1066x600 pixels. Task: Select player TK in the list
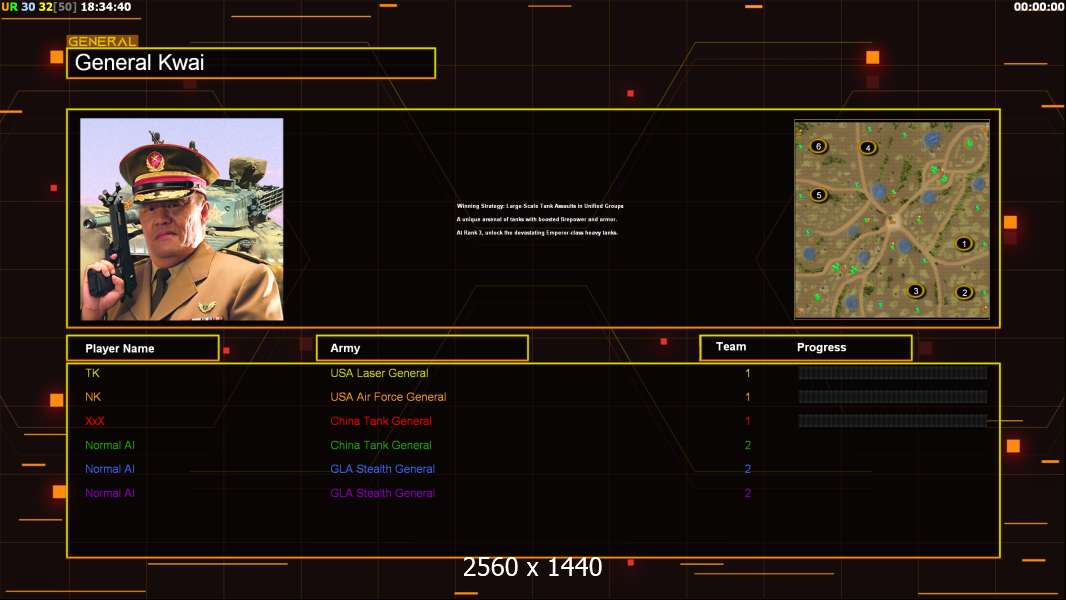(93, 373)
